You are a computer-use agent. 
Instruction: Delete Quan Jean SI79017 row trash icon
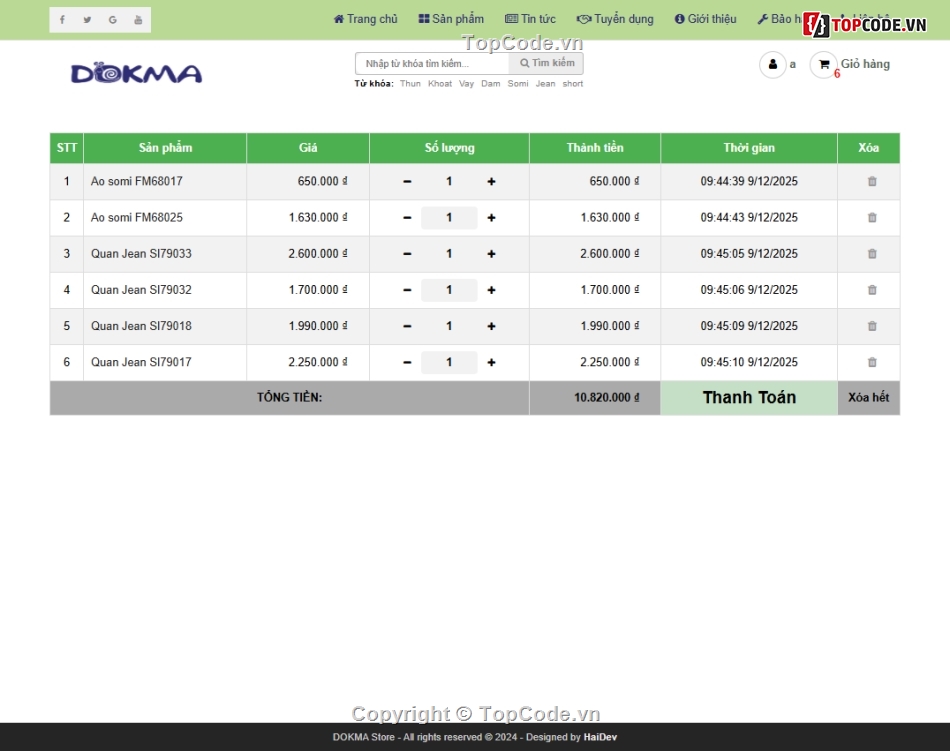[x=871, y=362]
